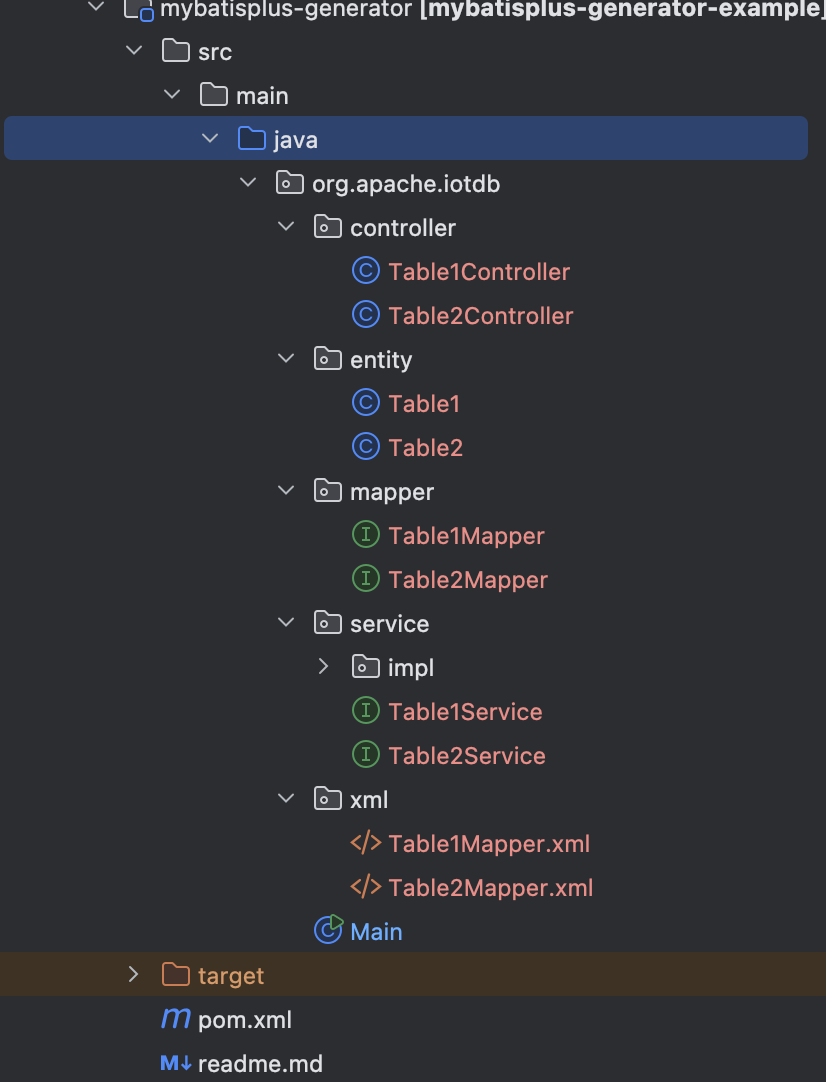826x1082 pixels.
Task: Select the interface icon next to Table1Mapper
Action: (x=366, y=534)
